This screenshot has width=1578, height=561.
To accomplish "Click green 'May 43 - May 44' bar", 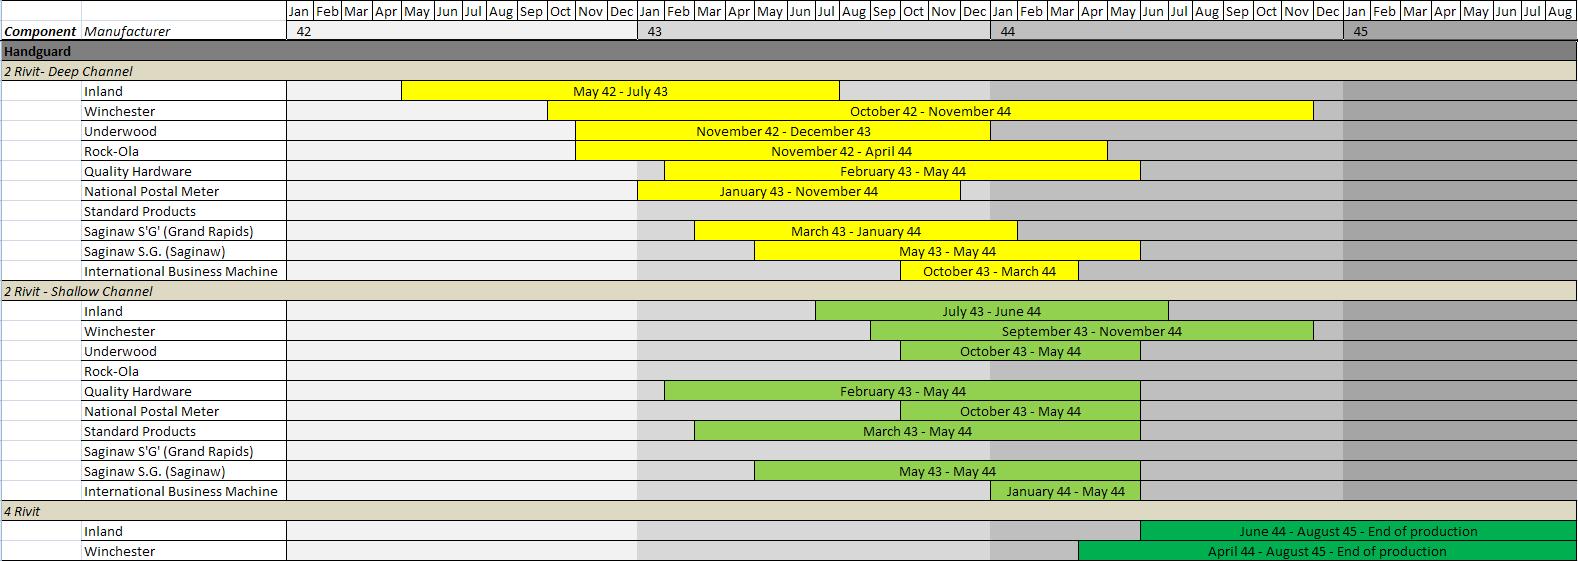I will coord(947,471).
